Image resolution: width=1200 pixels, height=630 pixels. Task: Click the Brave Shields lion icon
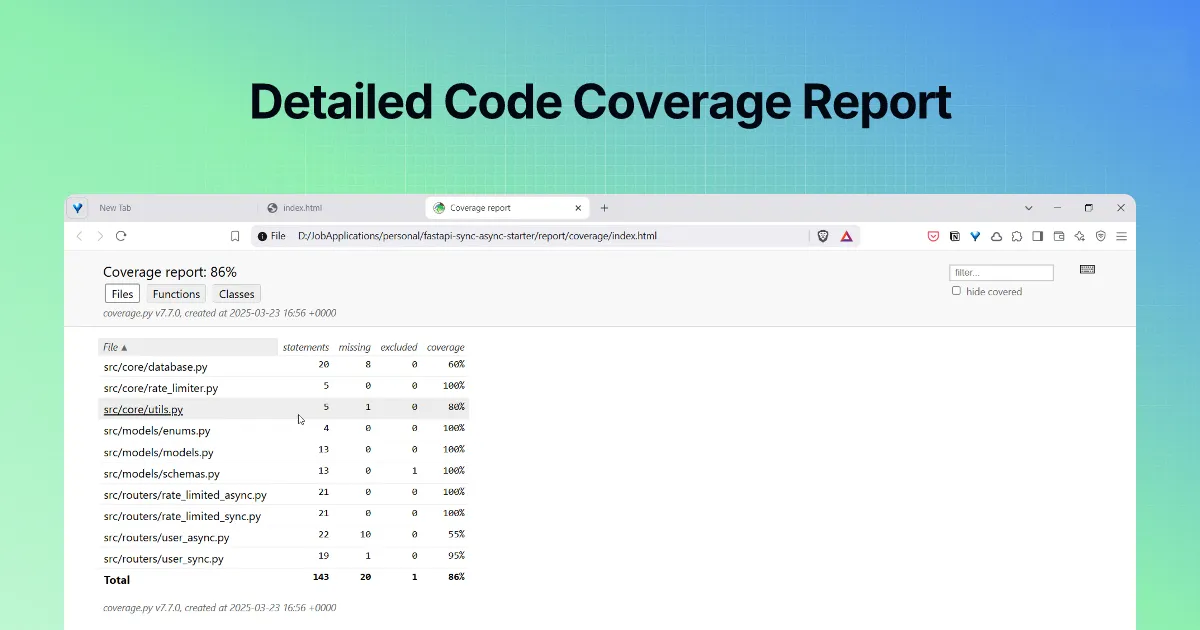[823, 236]
